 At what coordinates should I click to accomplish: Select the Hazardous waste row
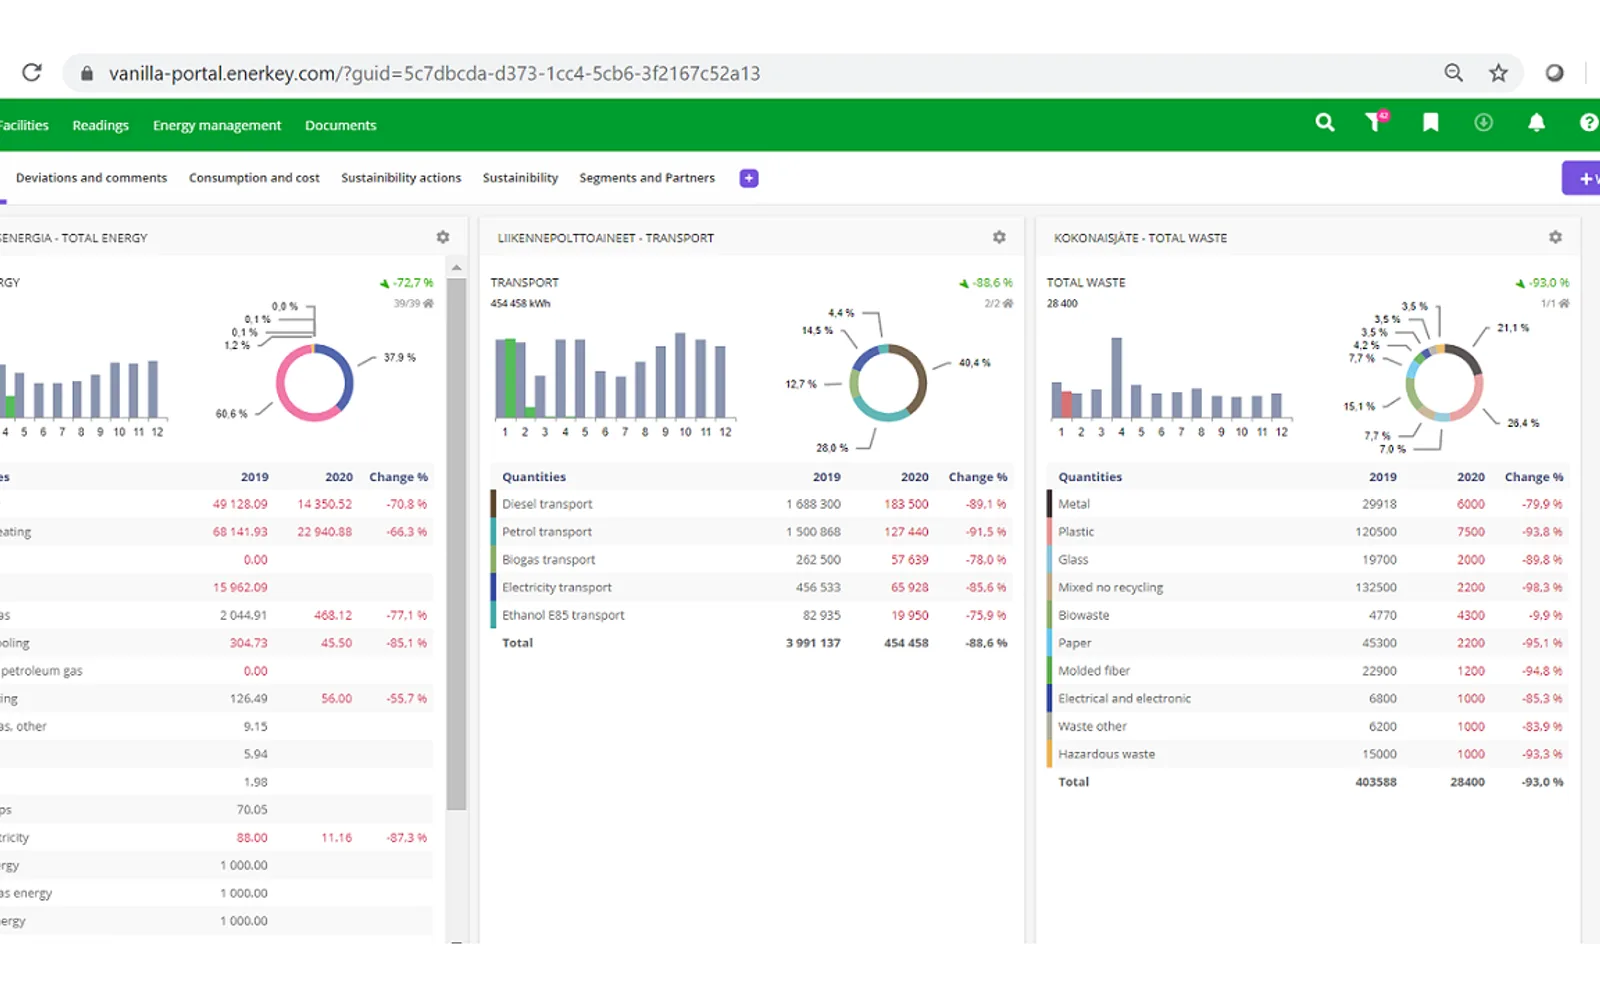pyautogui.click(x=1307, y=754)
